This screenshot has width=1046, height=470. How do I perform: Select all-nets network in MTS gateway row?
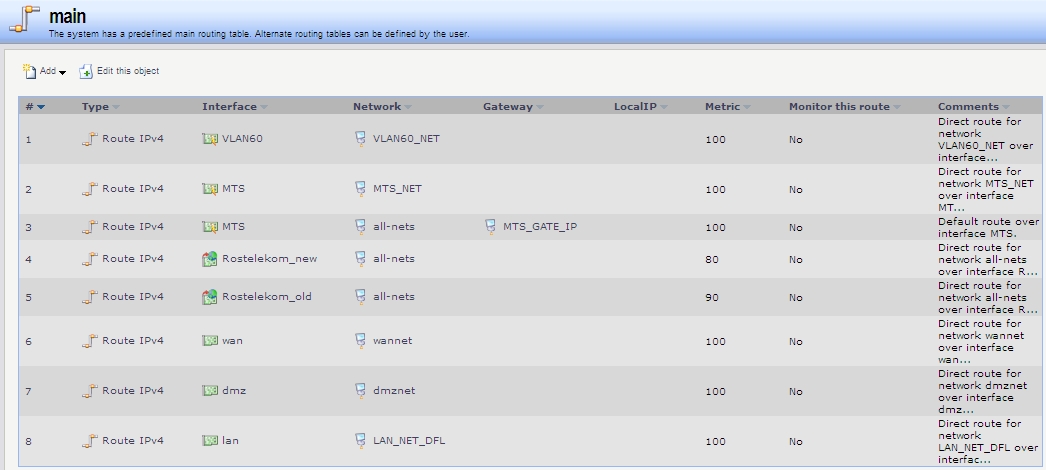click(394, 227)
